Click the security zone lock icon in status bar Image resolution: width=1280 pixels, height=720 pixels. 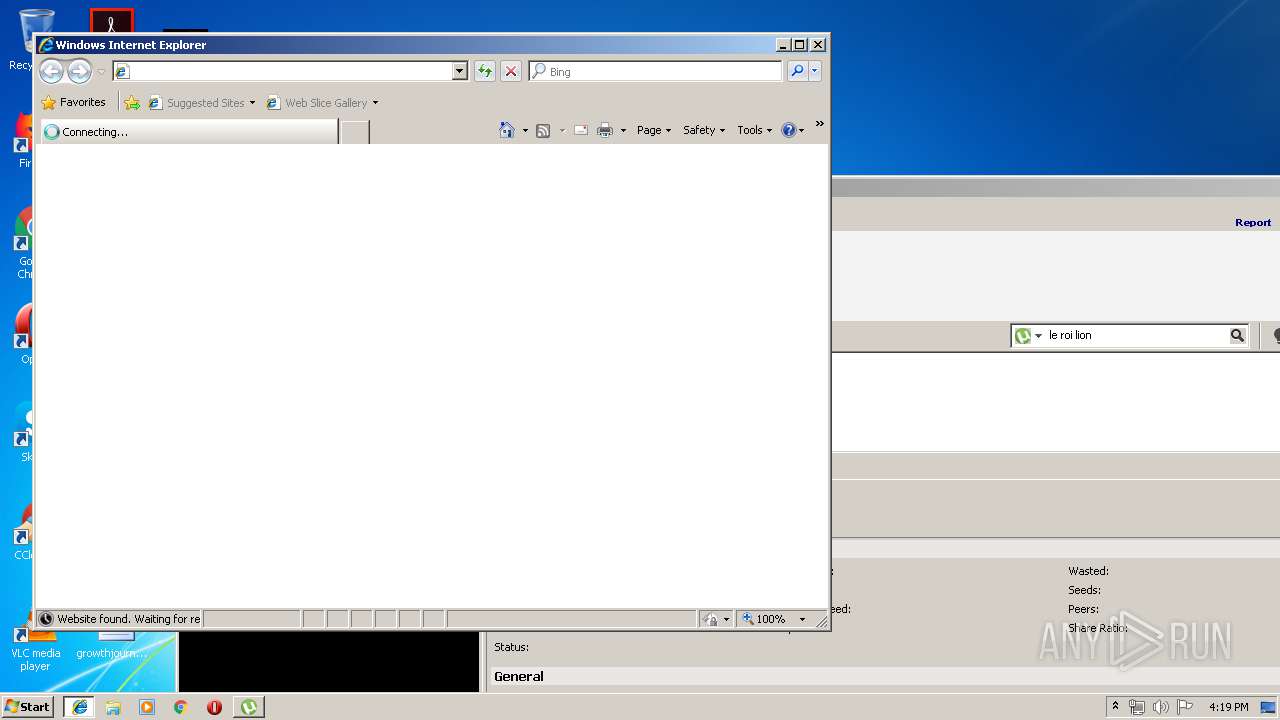710,619
